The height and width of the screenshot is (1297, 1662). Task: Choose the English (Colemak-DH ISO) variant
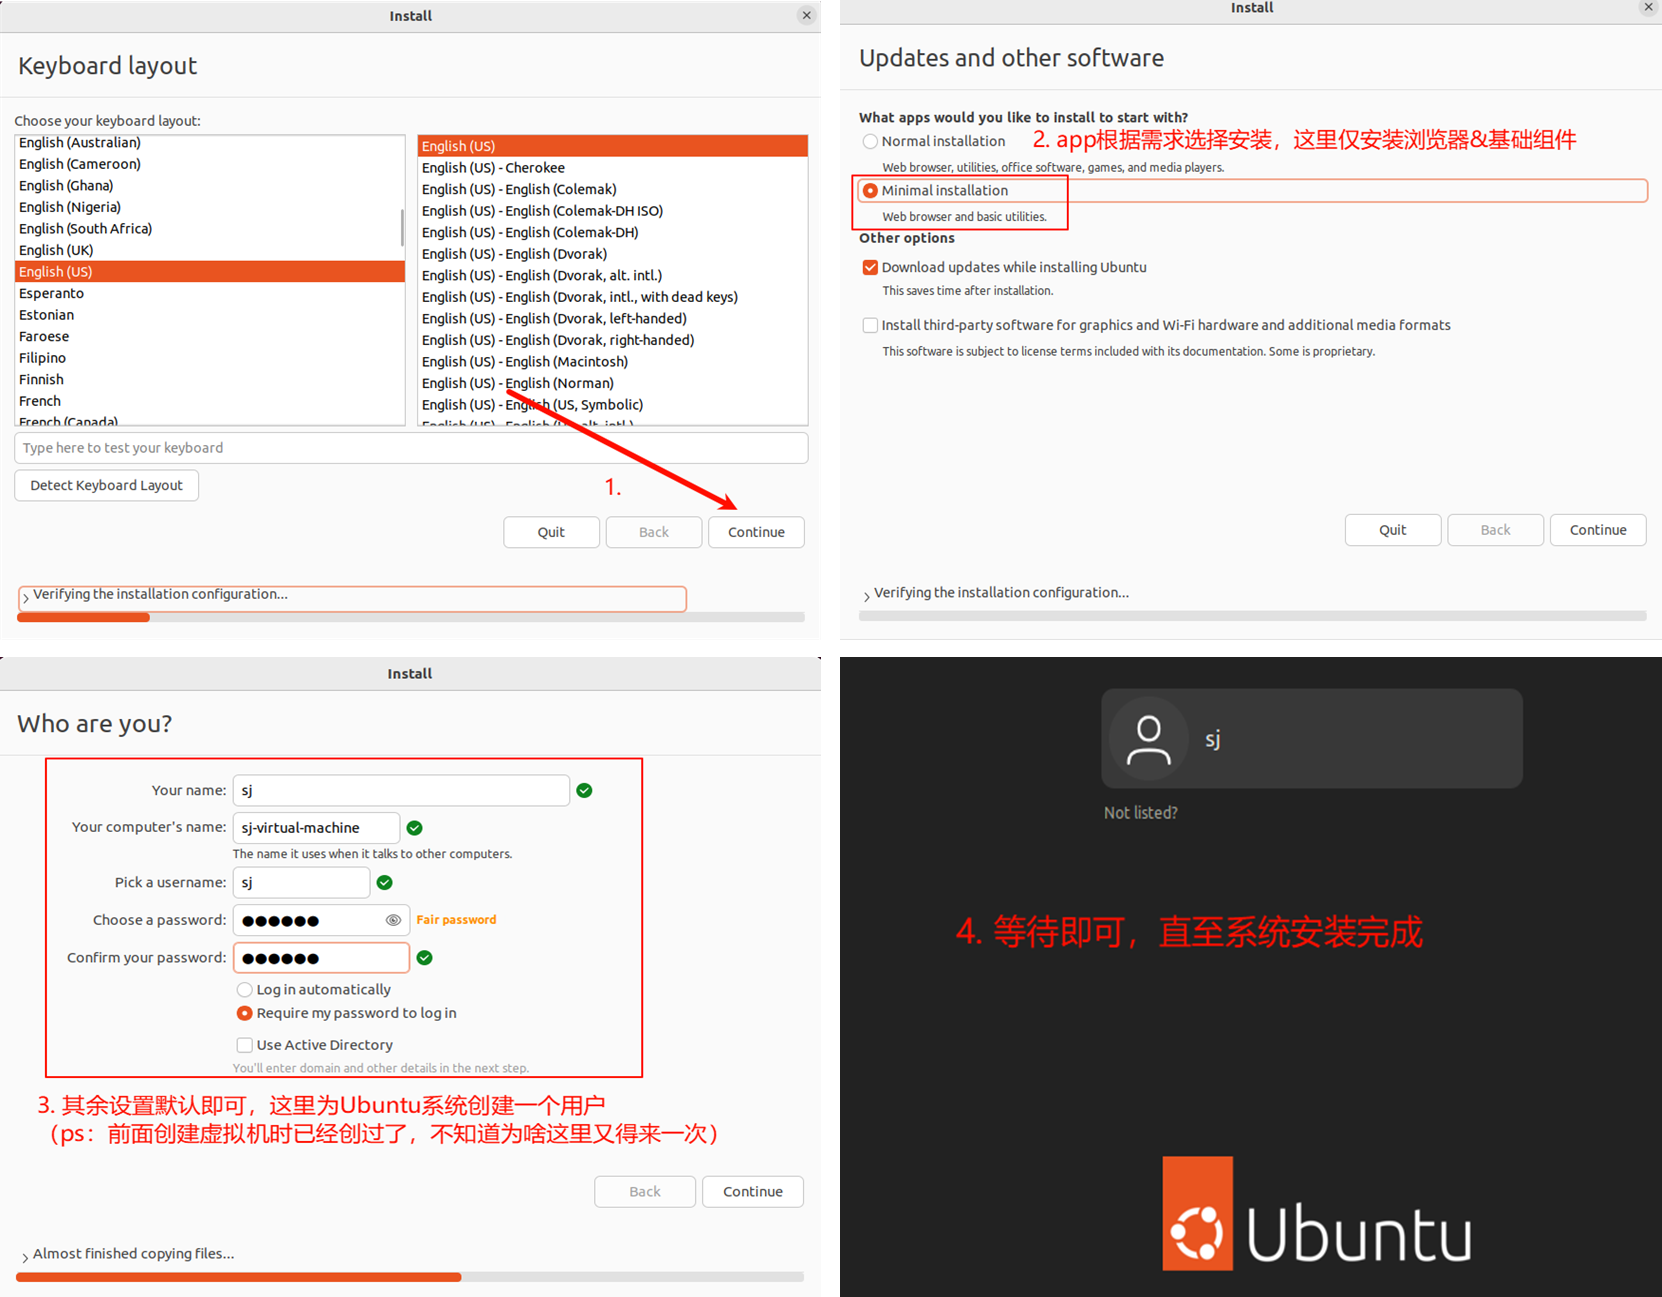point(612,211)
